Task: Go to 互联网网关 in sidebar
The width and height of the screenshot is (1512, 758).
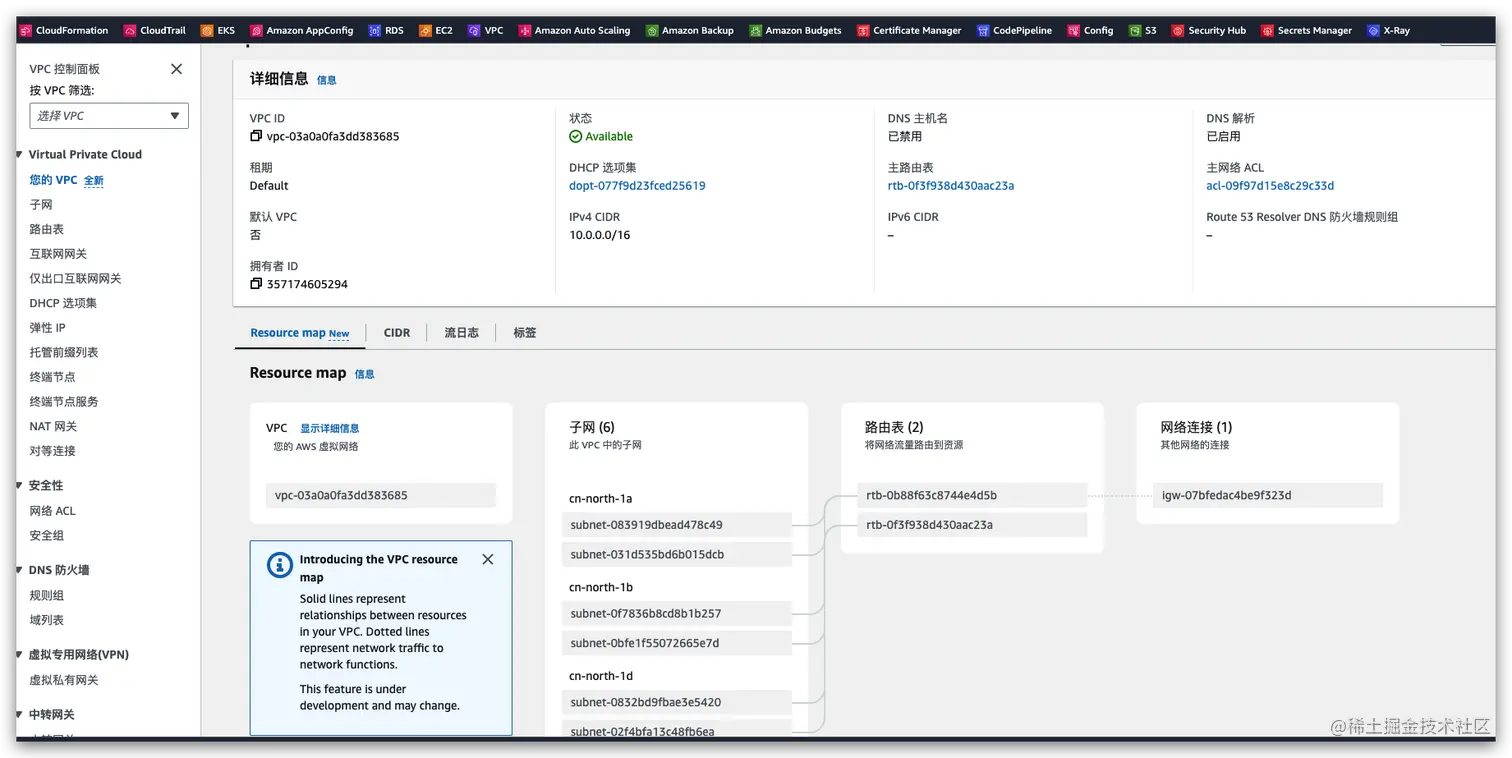Action: [58, 254]
